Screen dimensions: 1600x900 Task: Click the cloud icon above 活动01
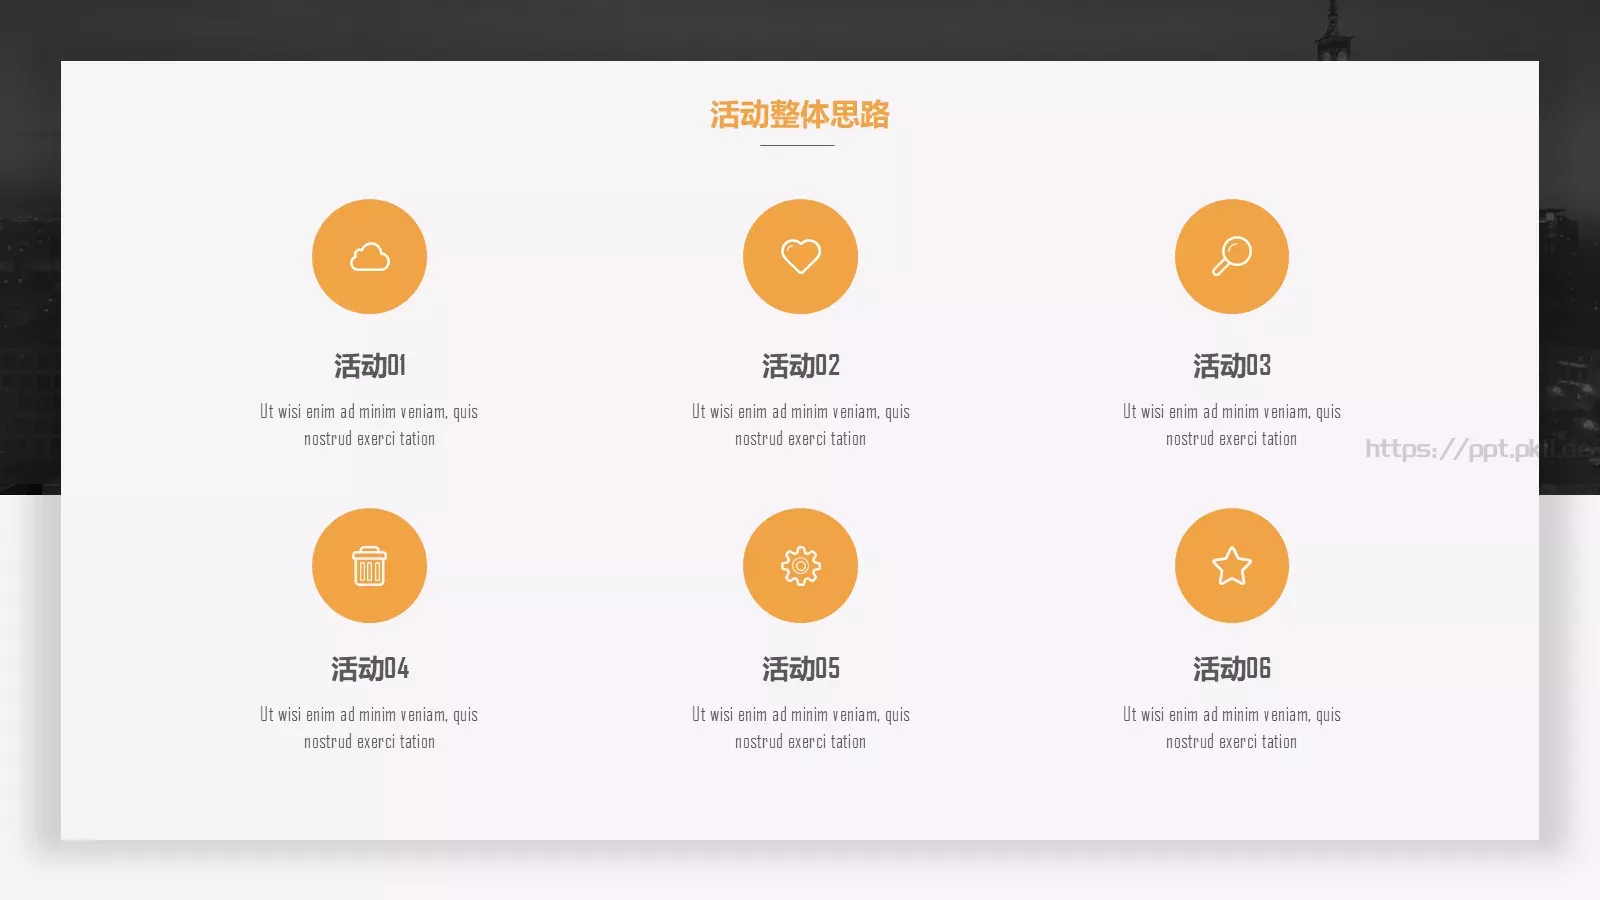point(369,257)
